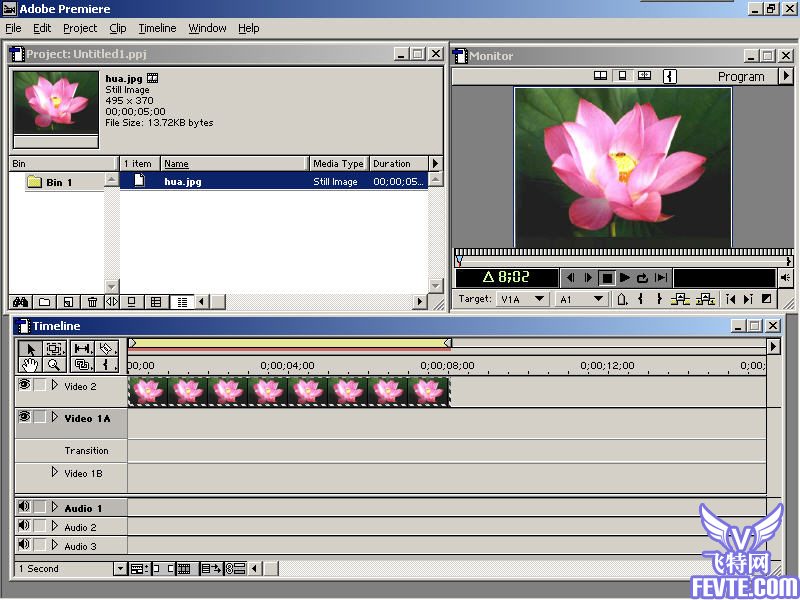Toggle lock box on Video 1A track
800x600 pixels.
click(40, 418)
